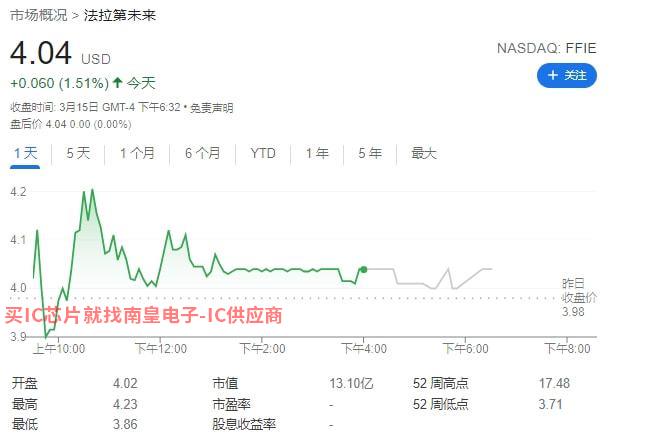Click the 下午4:00 axis label
Image resolution: width=648 pixels, height=437 pixels.
point(364,349)
